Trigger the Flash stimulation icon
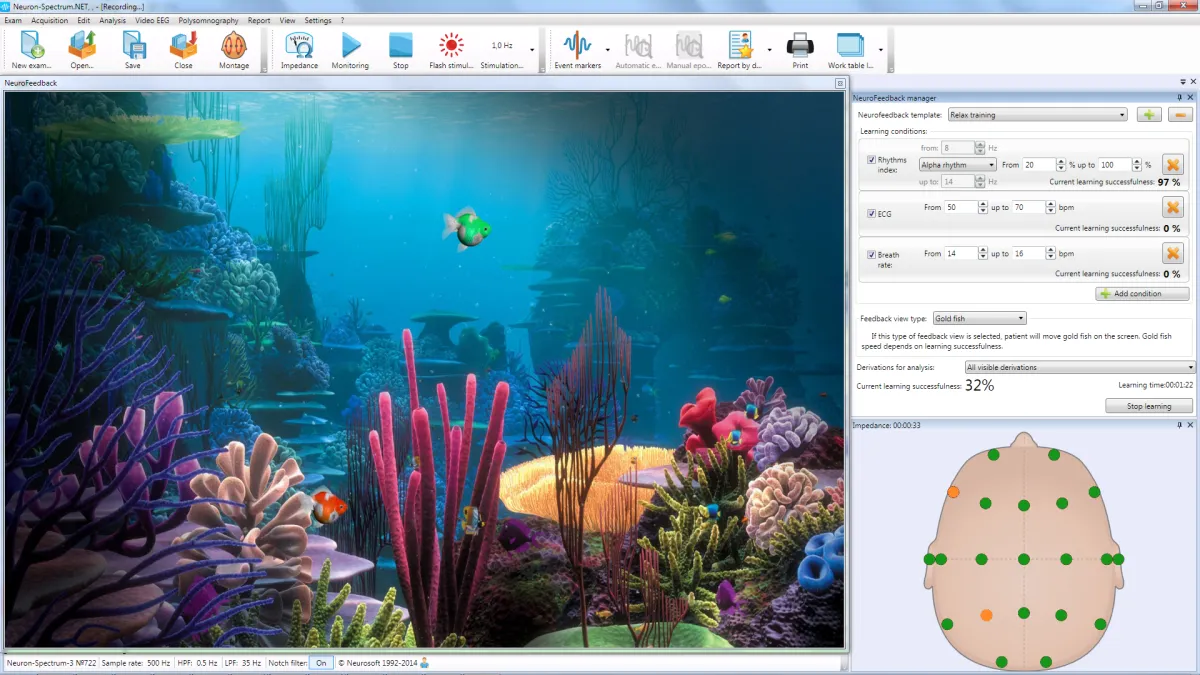Viewport: 1200px width, 675px height. 452,46
